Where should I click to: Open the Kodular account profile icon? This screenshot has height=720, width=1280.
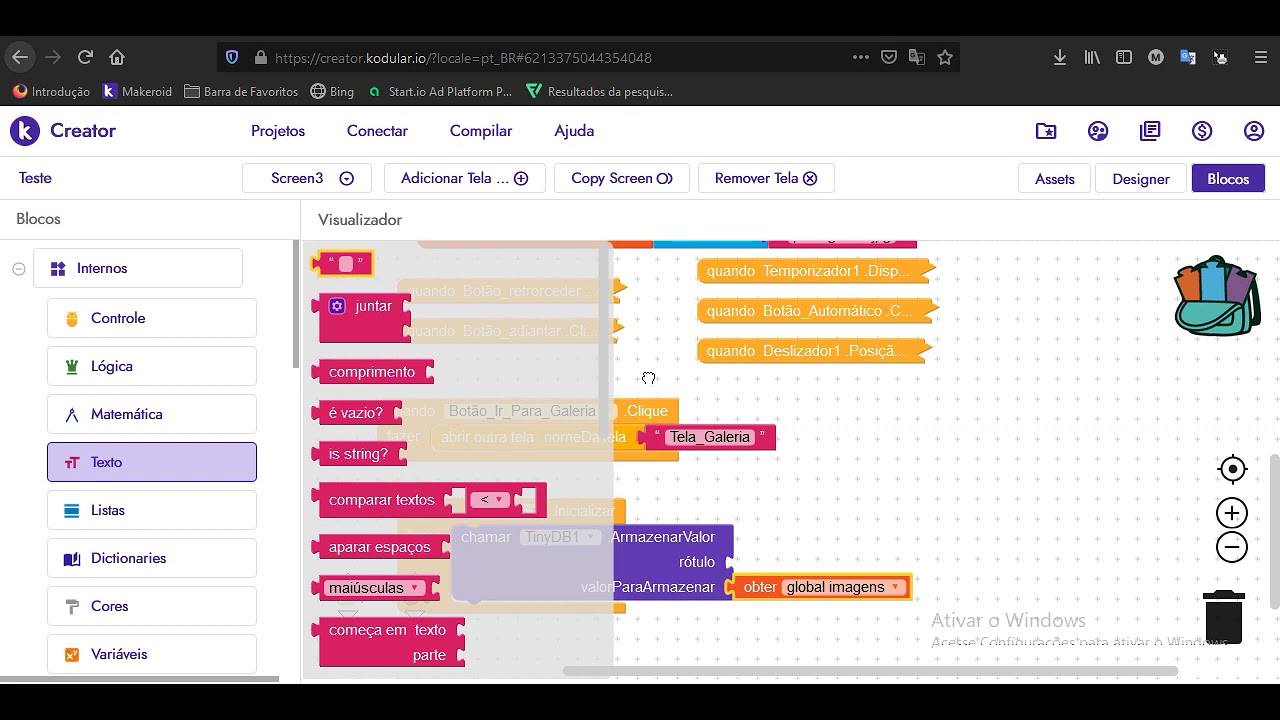[1254, 131]
